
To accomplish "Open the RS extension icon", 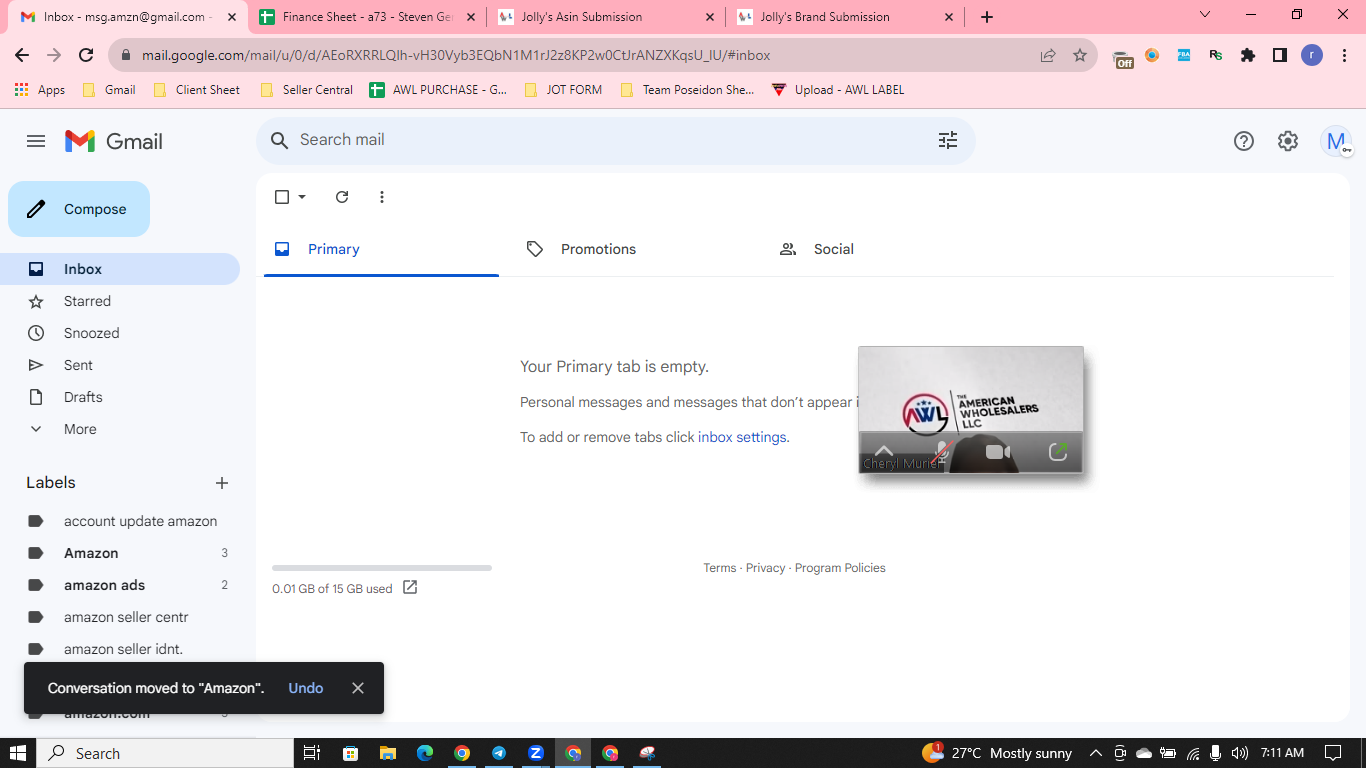I will click(x=1216, y=56).
